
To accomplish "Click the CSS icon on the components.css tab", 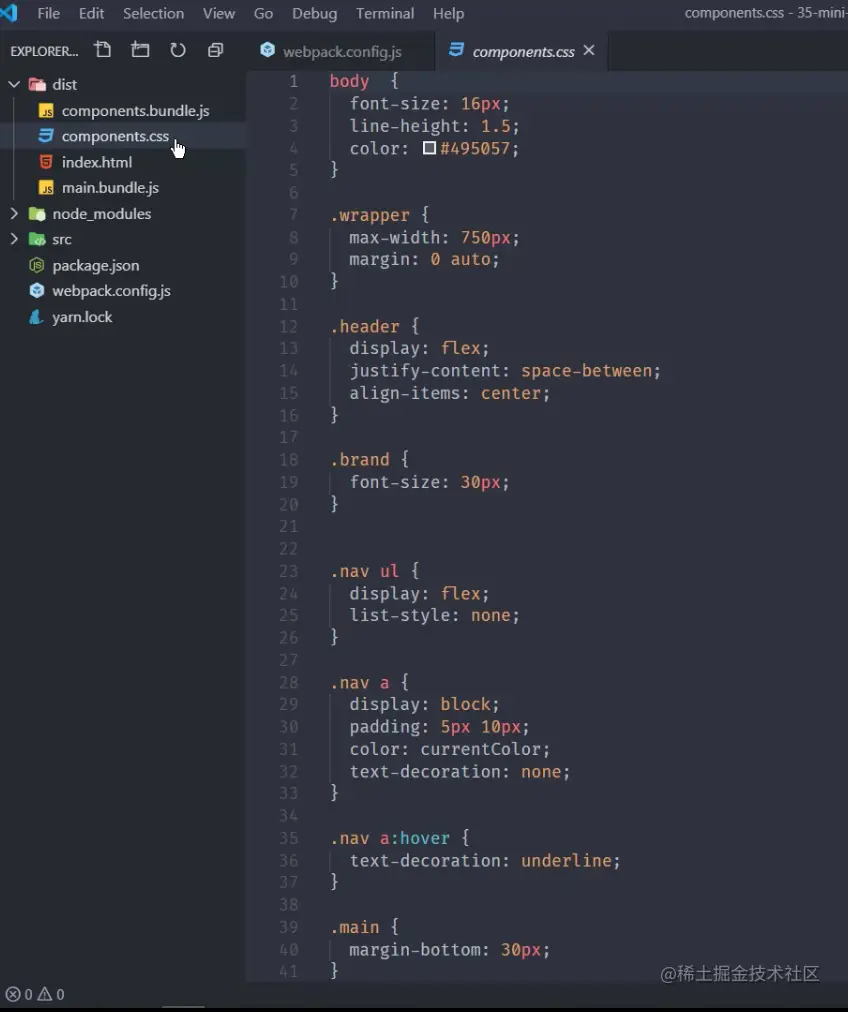I will coord(456,50).
